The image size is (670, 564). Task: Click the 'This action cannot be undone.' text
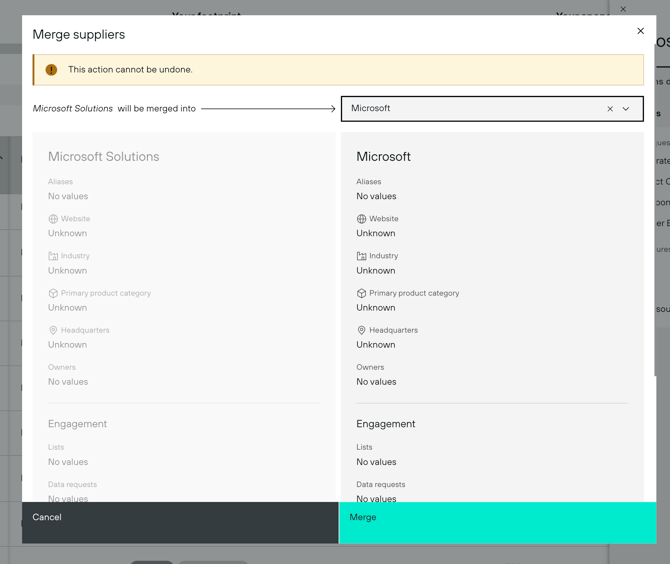click(130, 70)
